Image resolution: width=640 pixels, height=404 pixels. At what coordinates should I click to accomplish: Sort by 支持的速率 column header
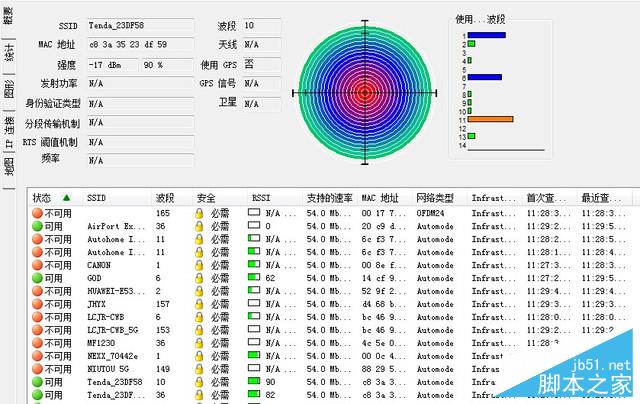[x=329, y=198]
